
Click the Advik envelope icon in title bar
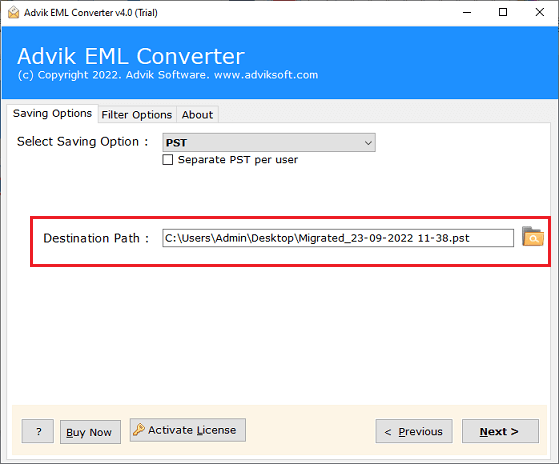coord(13,12)
